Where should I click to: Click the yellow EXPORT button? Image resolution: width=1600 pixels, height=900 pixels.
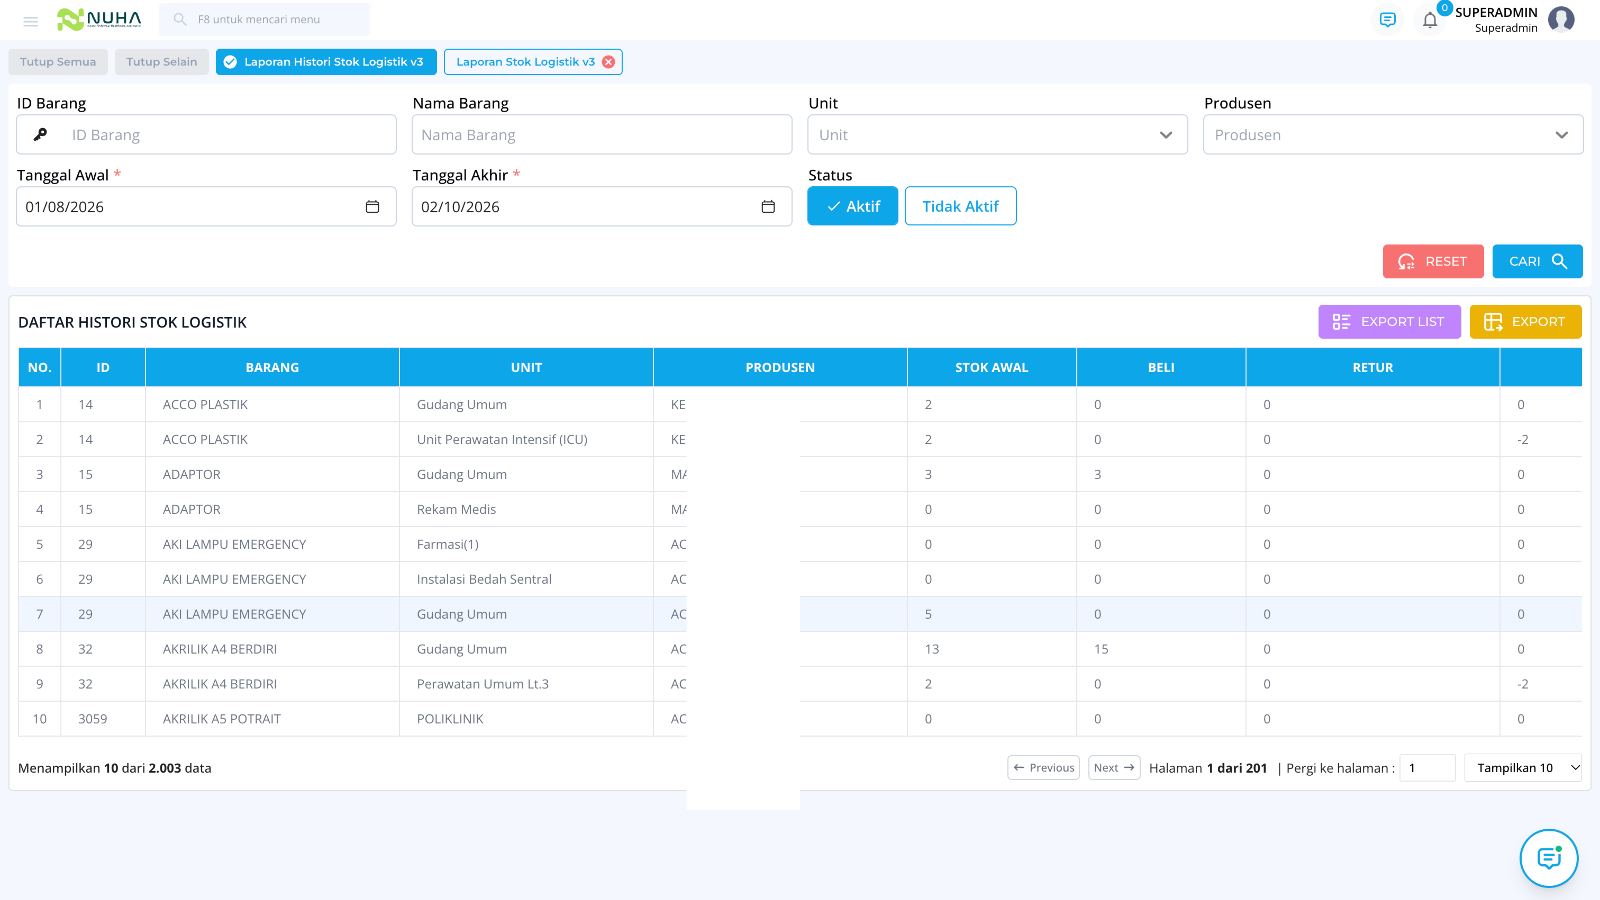(1526, 322)
